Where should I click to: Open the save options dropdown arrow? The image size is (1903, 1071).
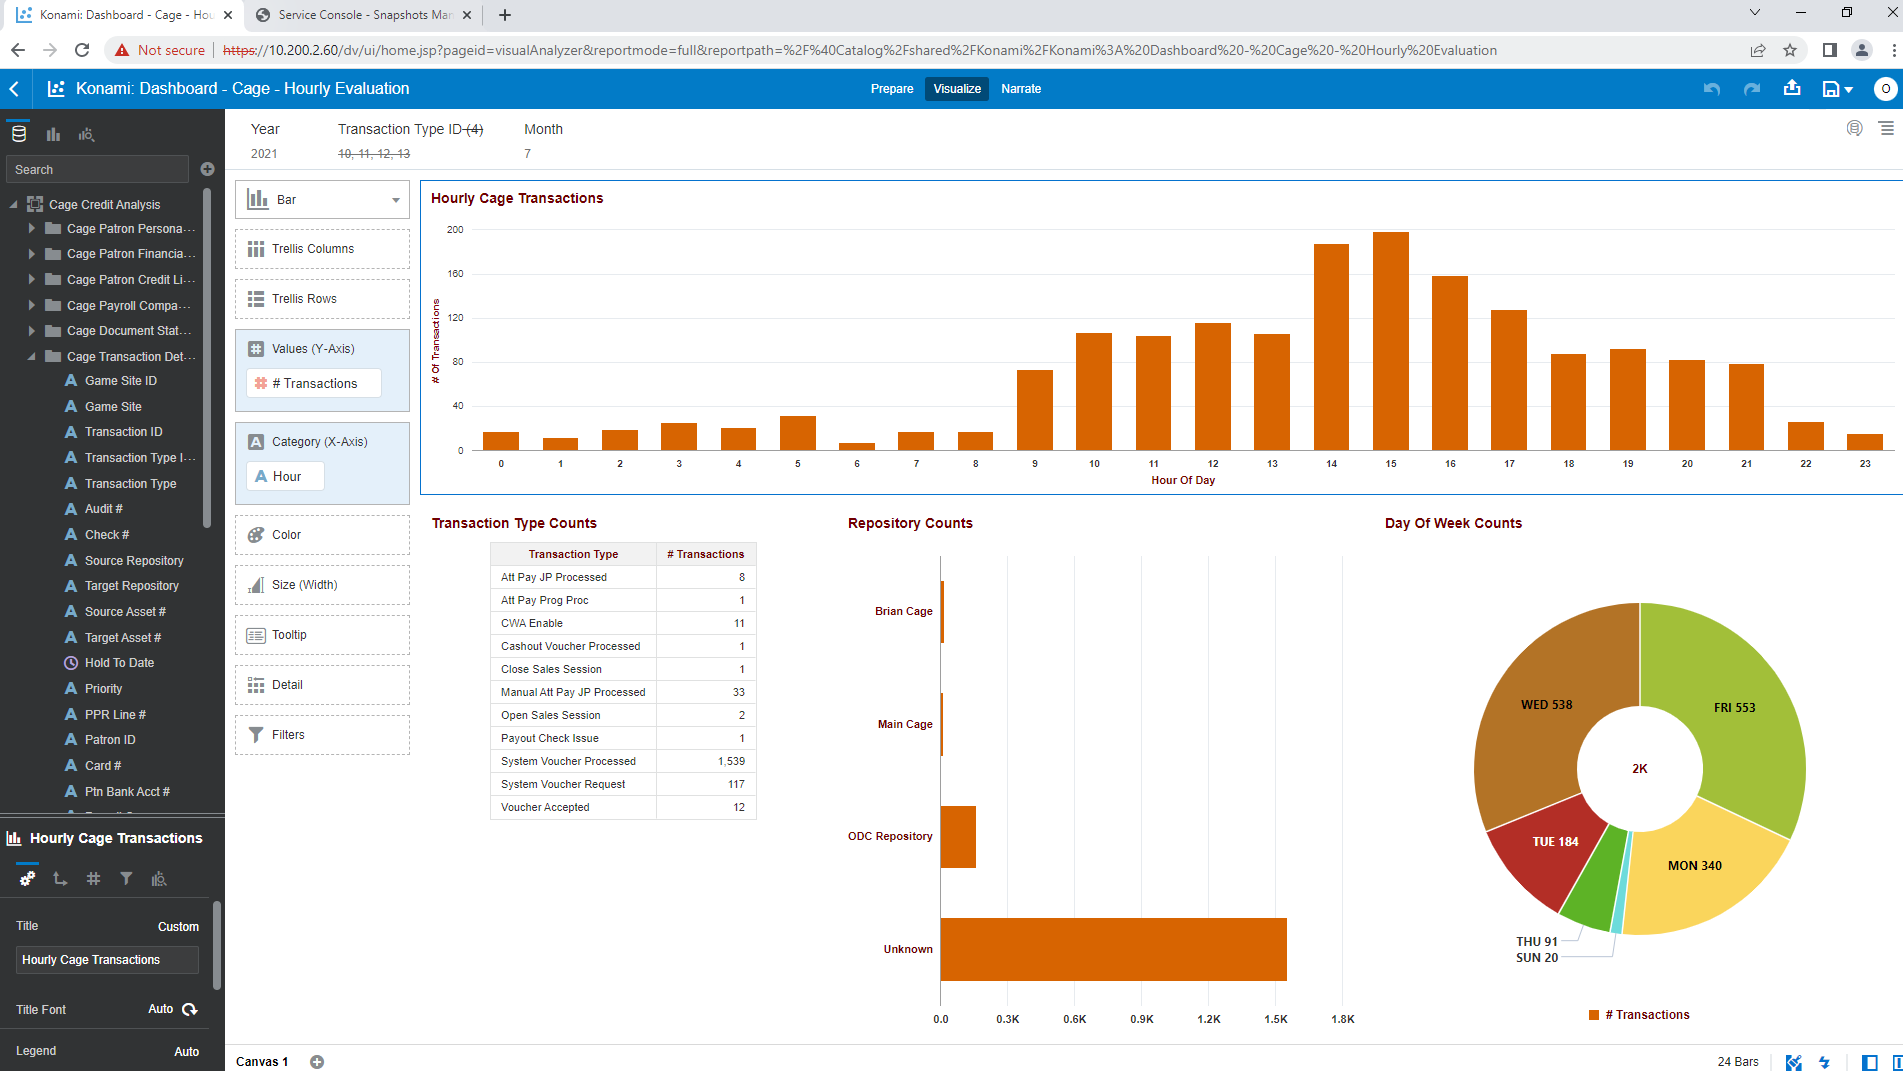coord(1848,90)
